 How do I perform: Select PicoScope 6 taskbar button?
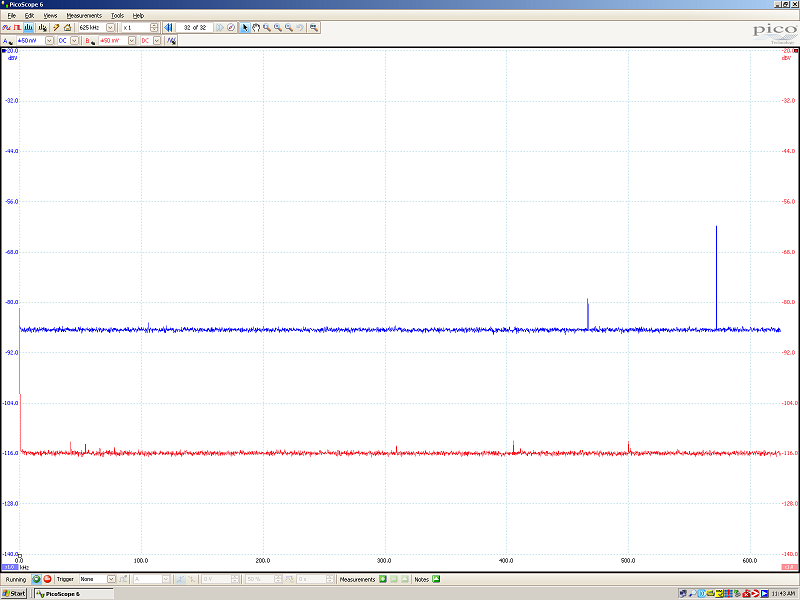73,594
